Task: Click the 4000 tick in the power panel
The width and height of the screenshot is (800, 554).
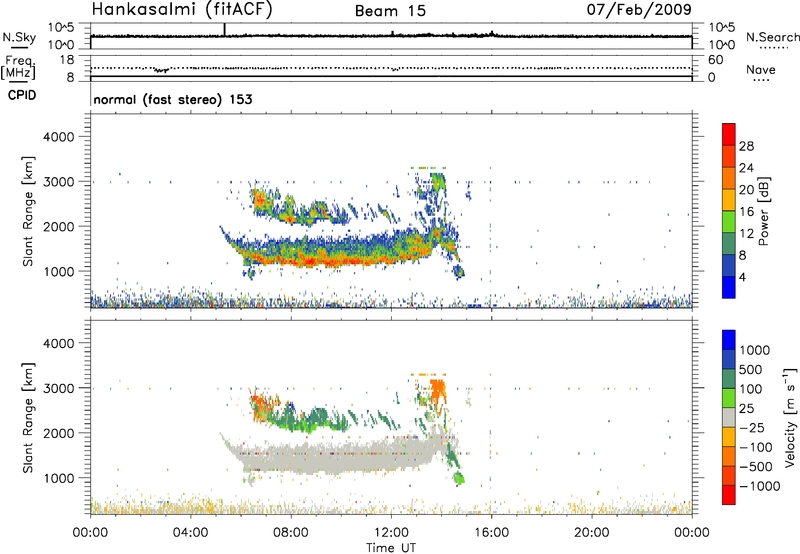Action: tap(58, 137)
